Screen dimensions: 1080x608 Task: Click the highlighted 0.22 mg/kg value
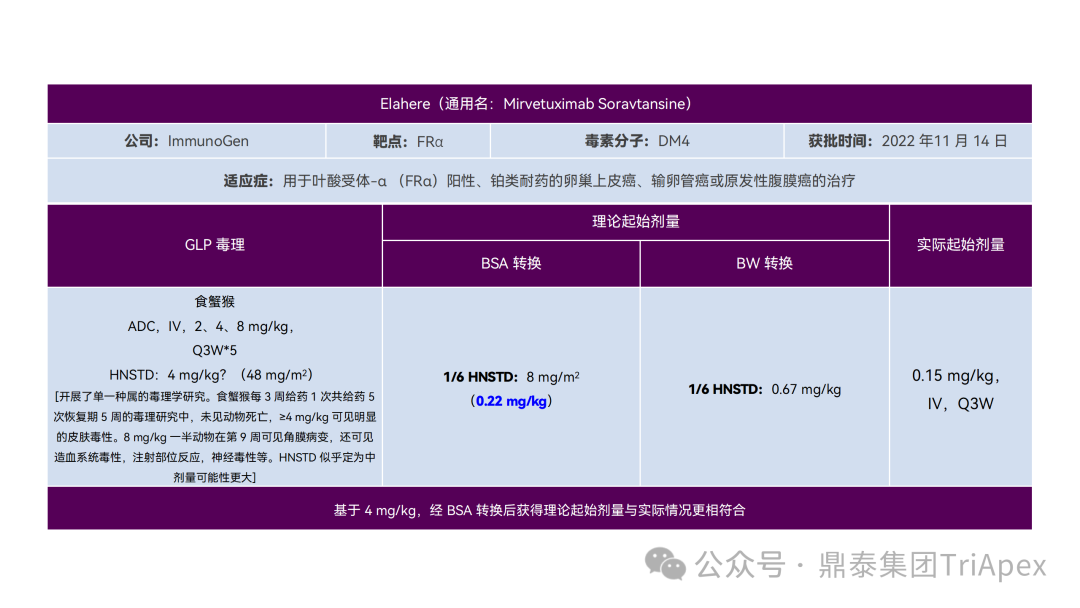(x=512, y=400)
